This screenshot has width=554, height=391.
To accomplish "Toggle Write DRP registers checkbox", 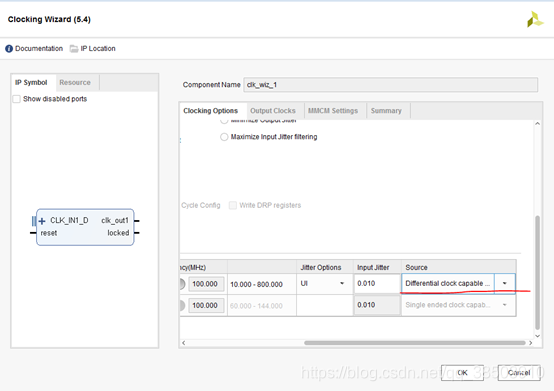I will [232, 205].
